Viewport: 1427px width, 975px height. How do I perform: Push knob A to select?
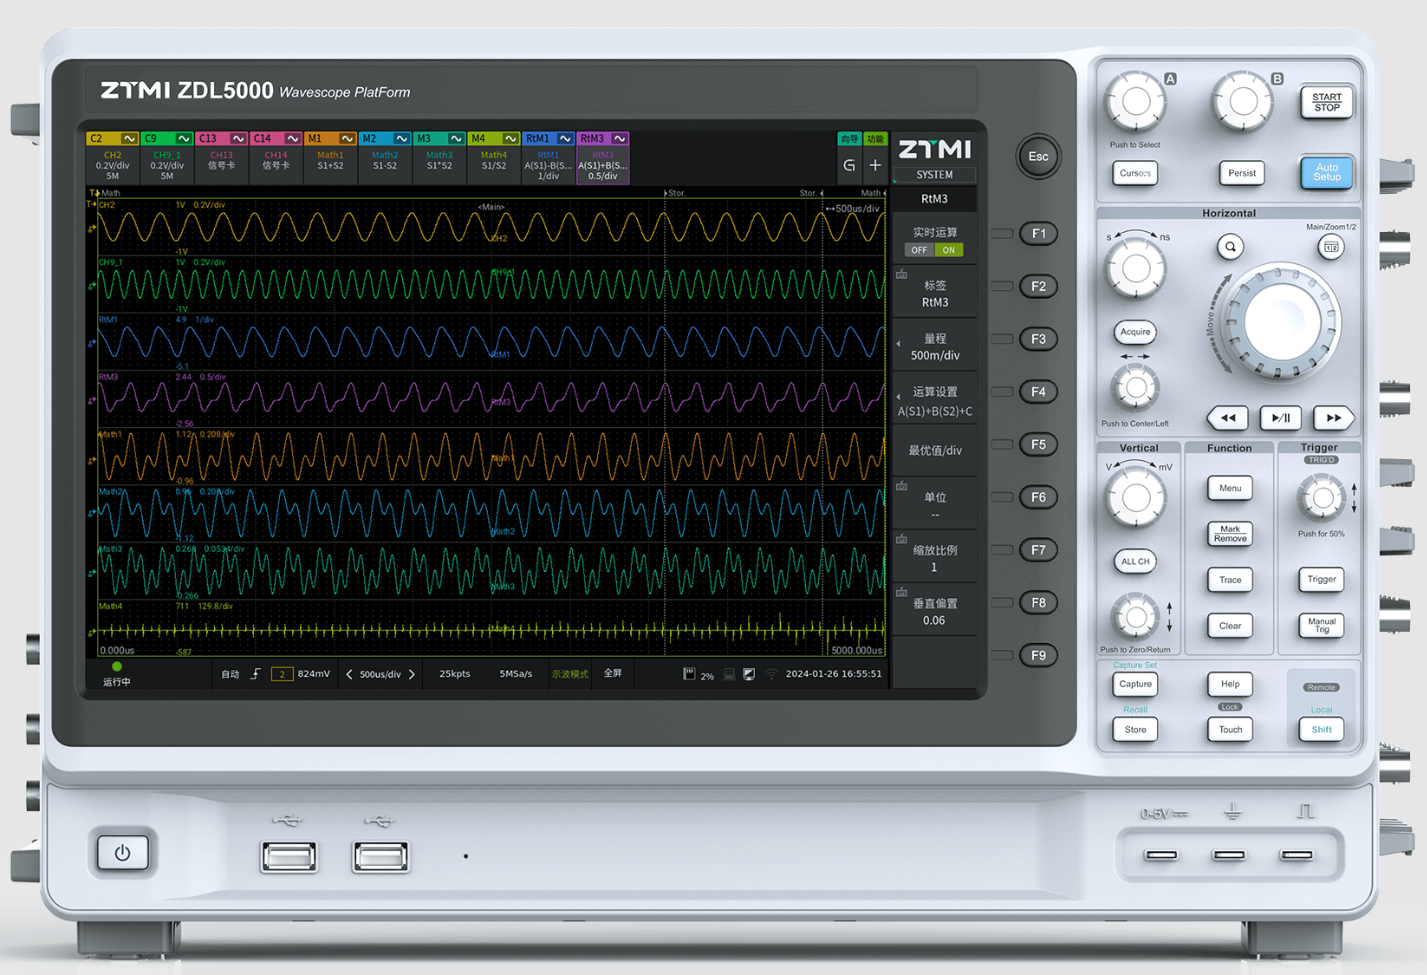coord(1135,101)
